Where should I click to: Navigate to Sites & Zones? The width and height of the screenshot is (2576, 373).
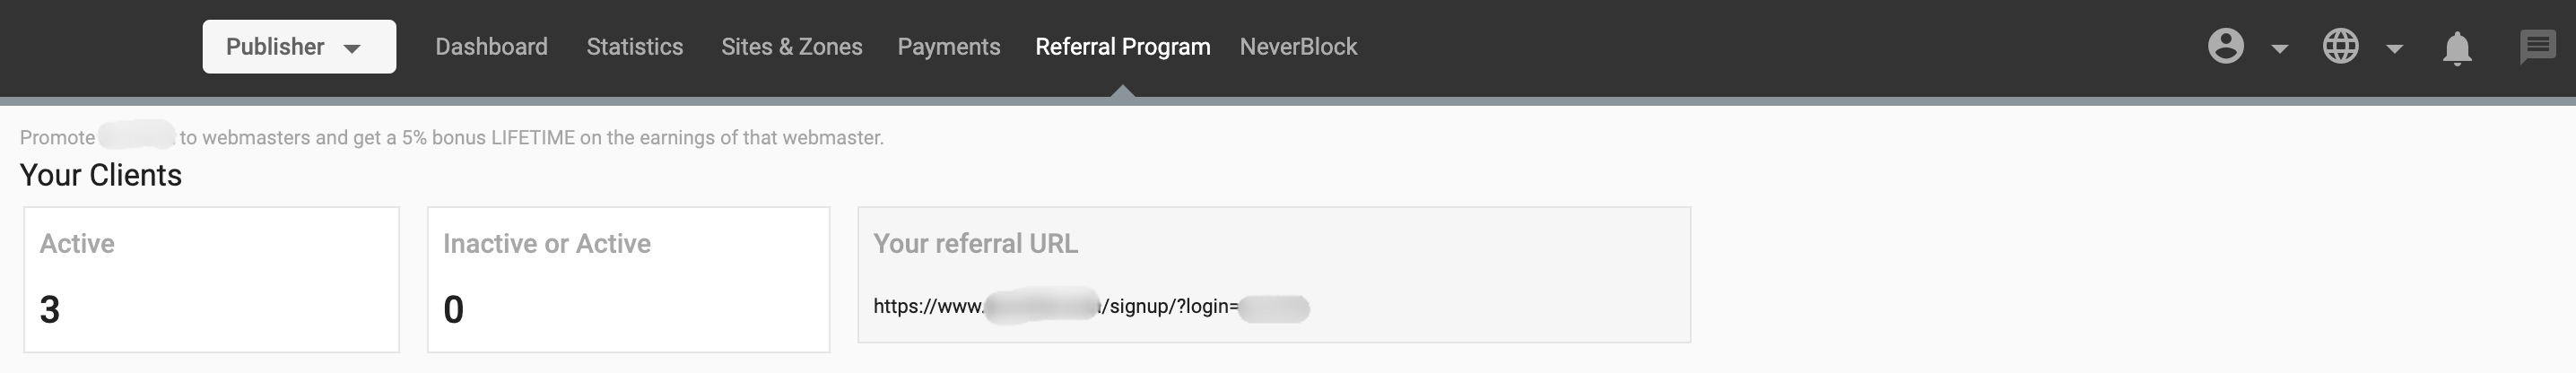pos(792,47)
